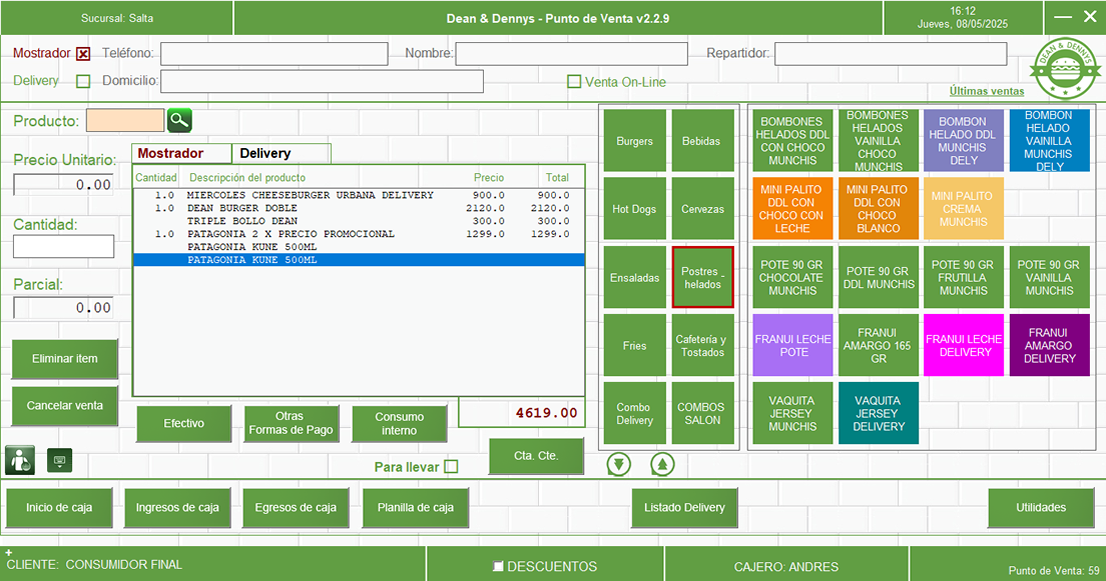Click the Repartidor input field
Image resolution: width=1106 pixels, height=581 pixels.
tap(891, 54)
